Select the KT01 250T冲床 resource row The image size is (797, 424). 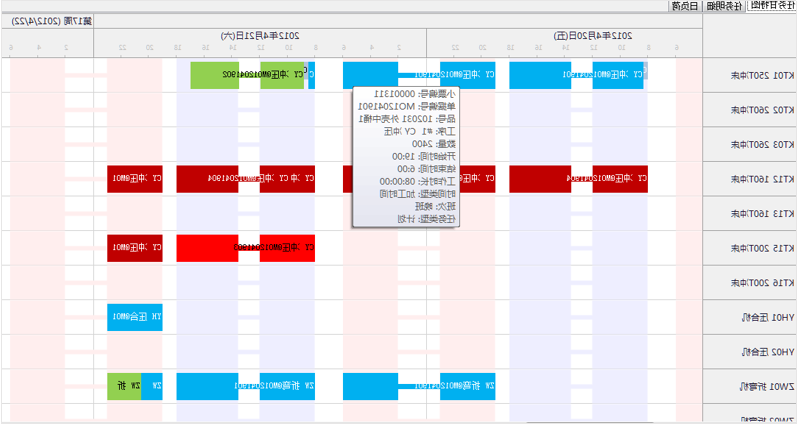[750, 76]
